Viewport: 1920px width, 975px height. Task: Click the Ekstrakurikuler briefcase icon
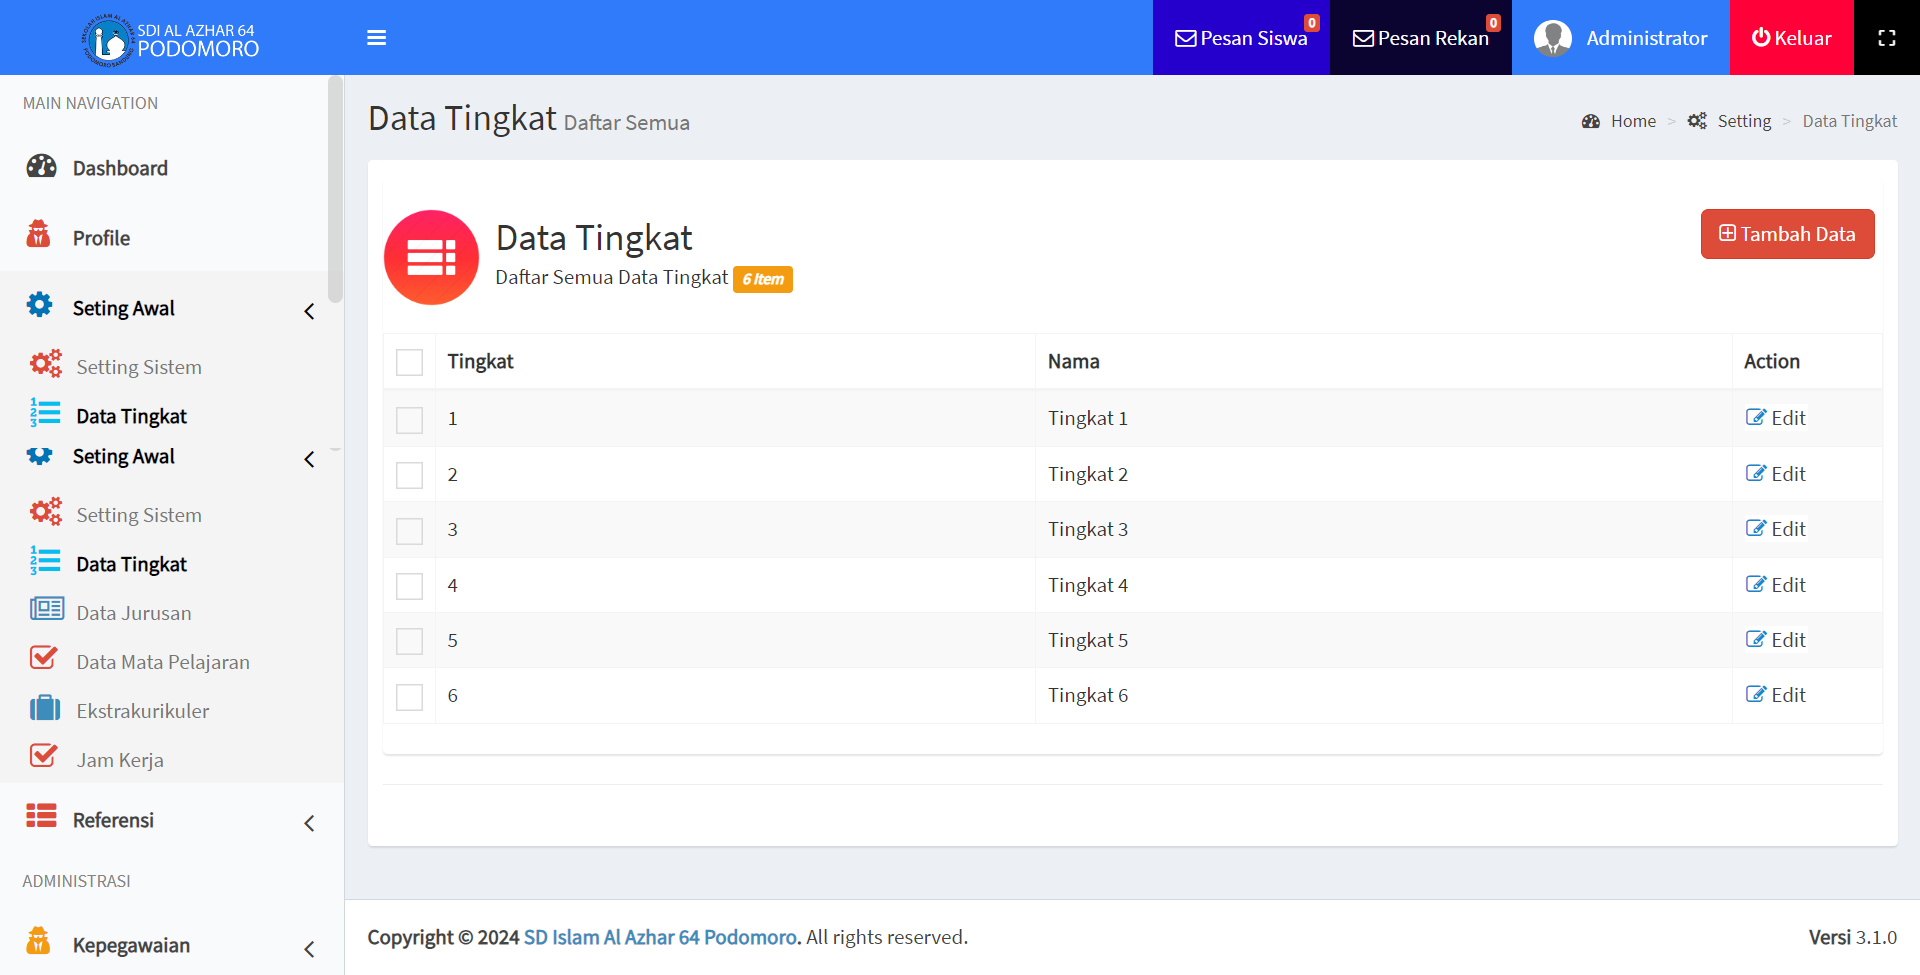(x=45, y=710)
